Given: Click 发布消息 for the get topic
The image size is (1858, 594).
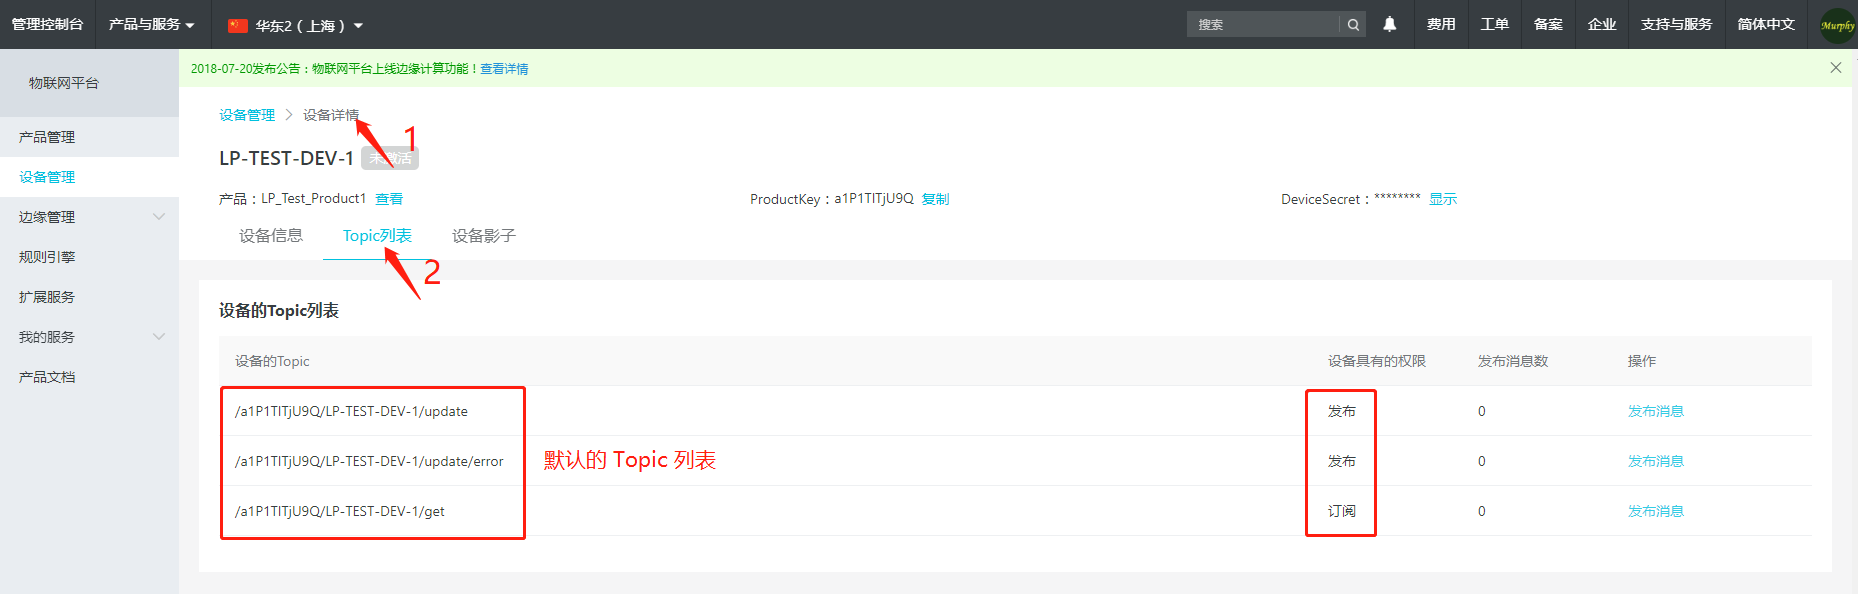Looking at the screenshot, I should click(1655, 511).
